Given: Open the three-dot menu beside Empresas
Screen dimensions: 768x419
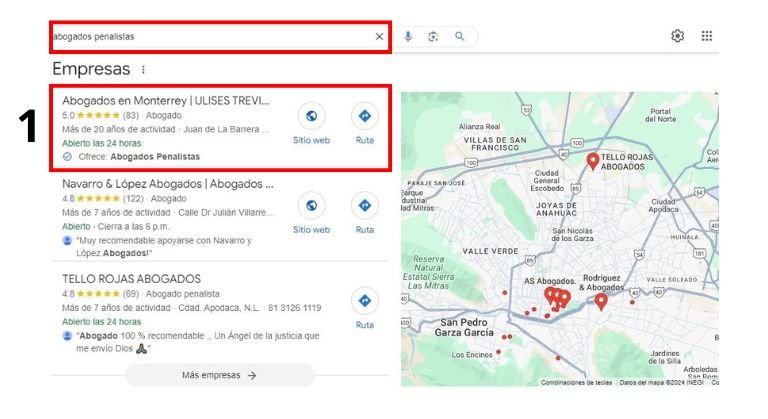Looking at the screenshot, I should (x=143, y=70).
